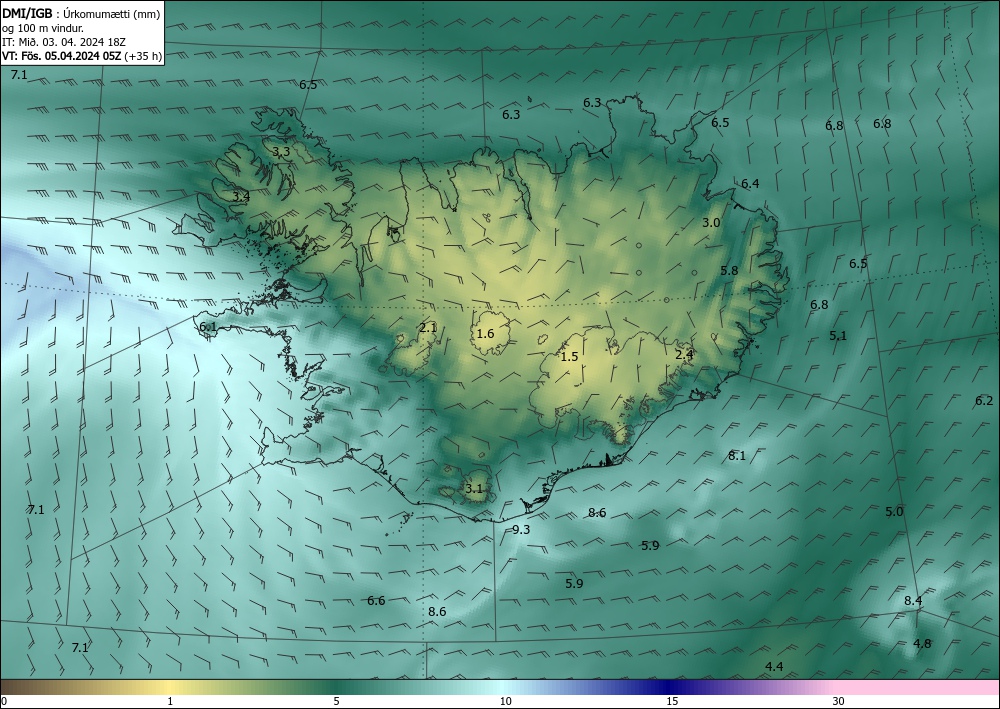
Task: Click the color scale label 1
Action: point(170,701)
